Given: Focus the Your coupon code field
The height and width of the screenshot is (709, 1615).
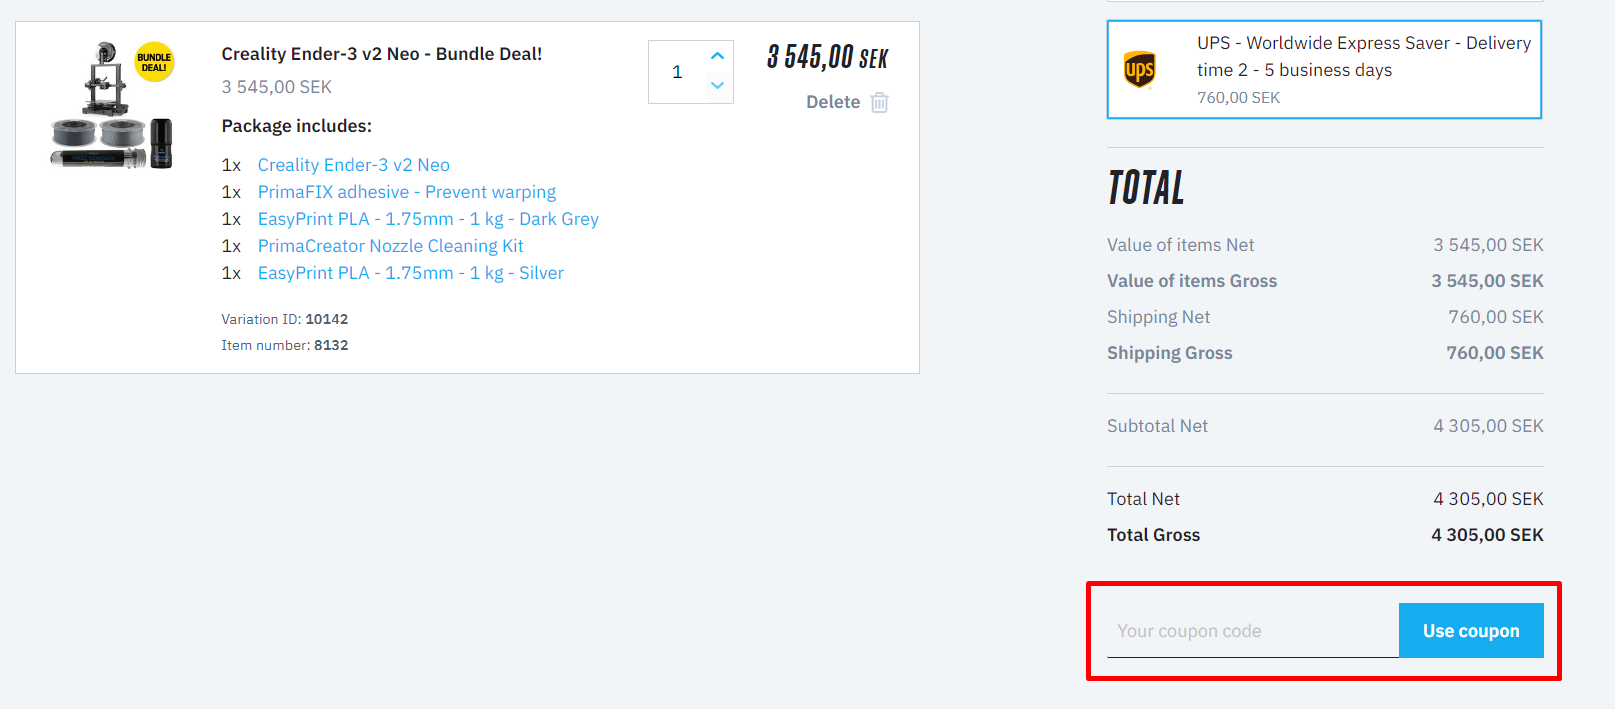Looking at the screenshot, I should [1253, 631].
